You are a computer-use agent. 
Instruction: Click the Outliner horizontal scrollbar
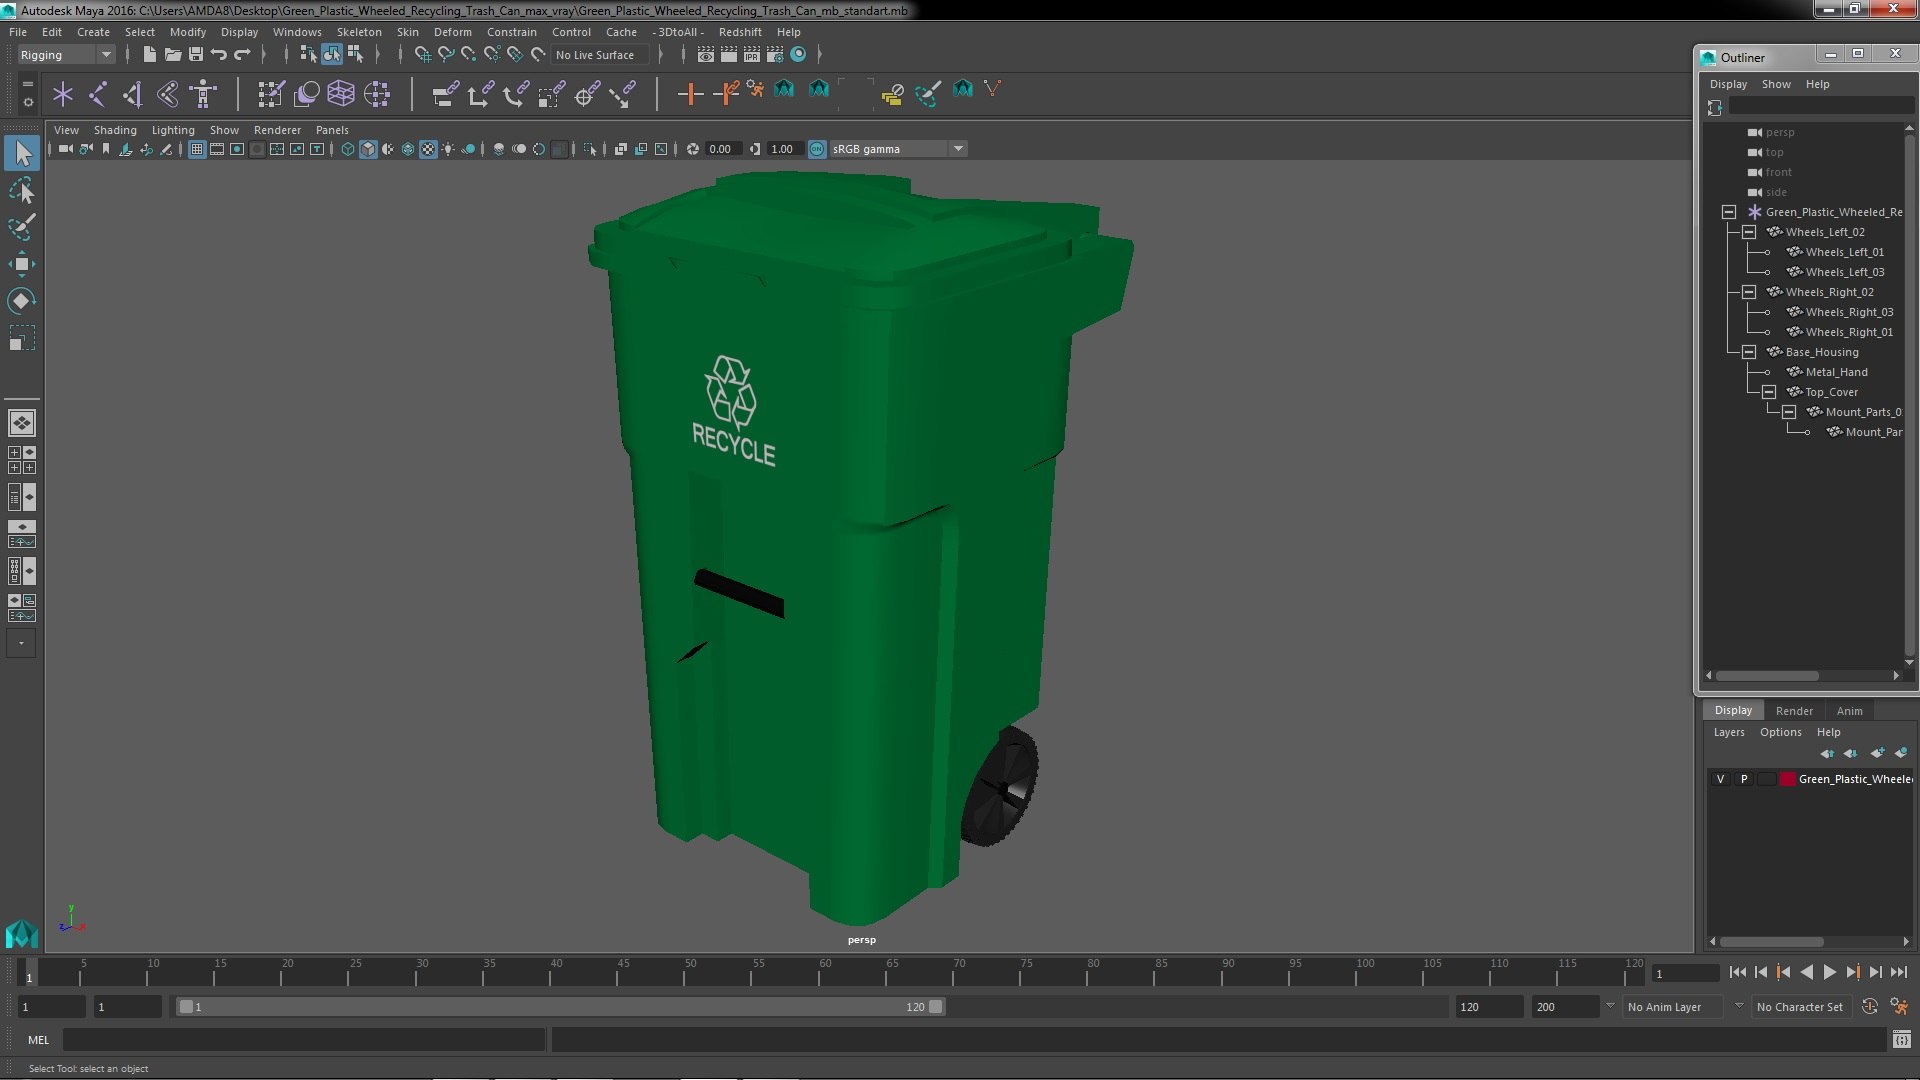[x=1767, y=676]
